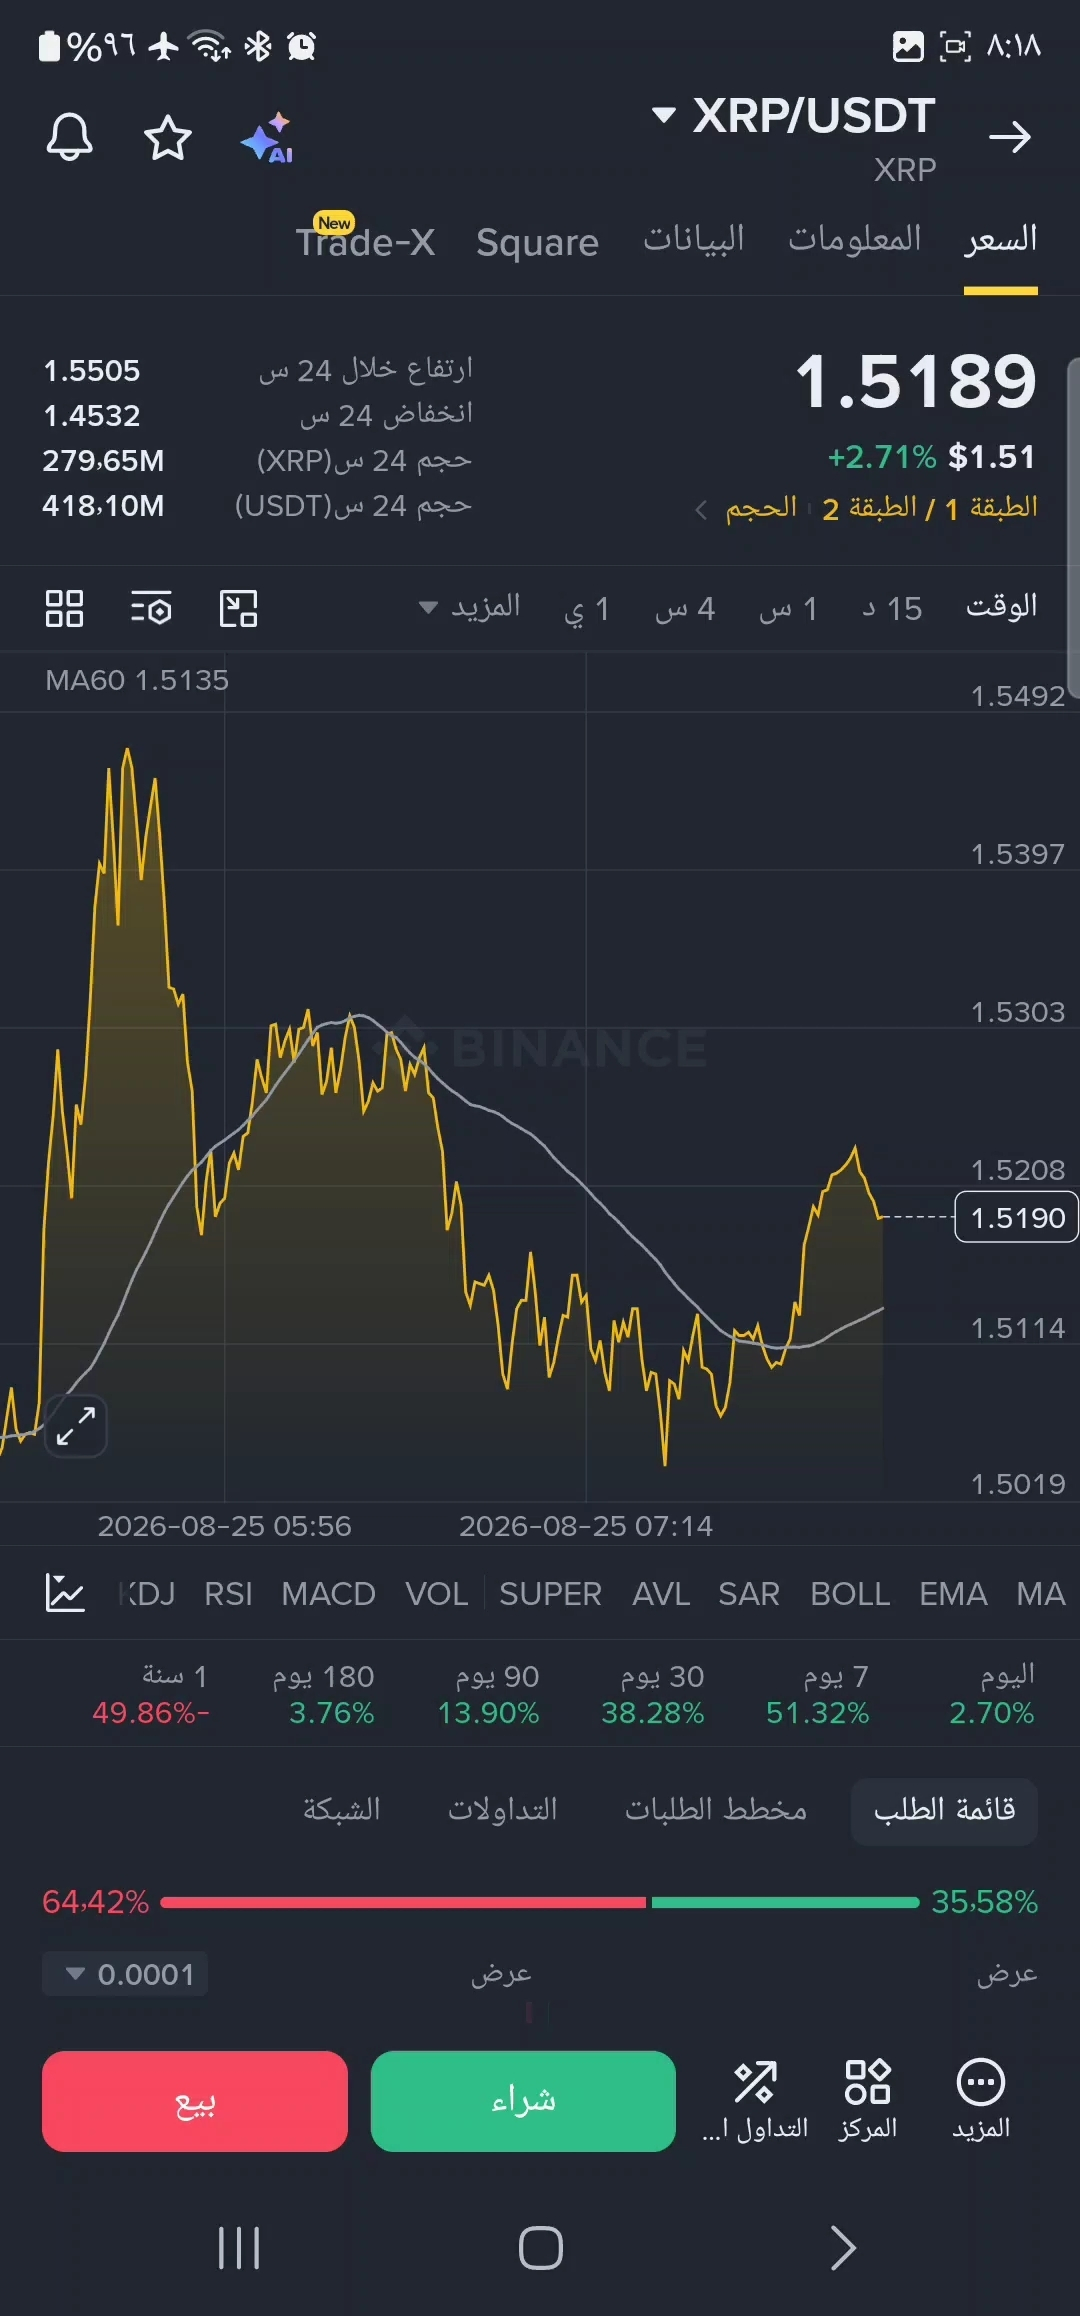Tap the green شراء buy button
The image size is (1080, 2316).
[x=523, y=2101]
